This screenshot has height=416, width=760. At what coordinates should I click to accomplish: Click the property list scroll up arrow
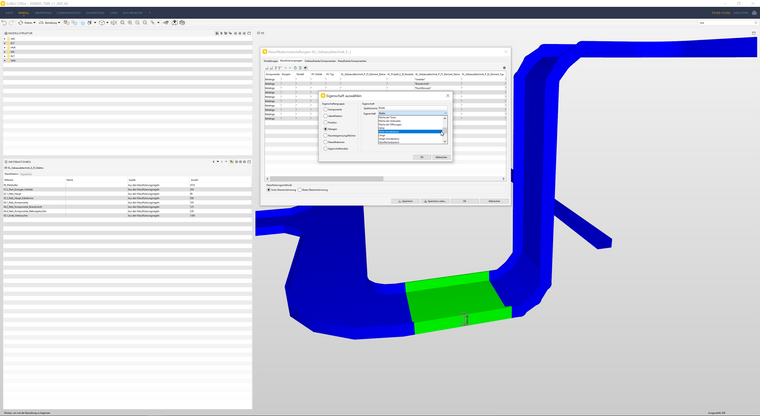445,118
